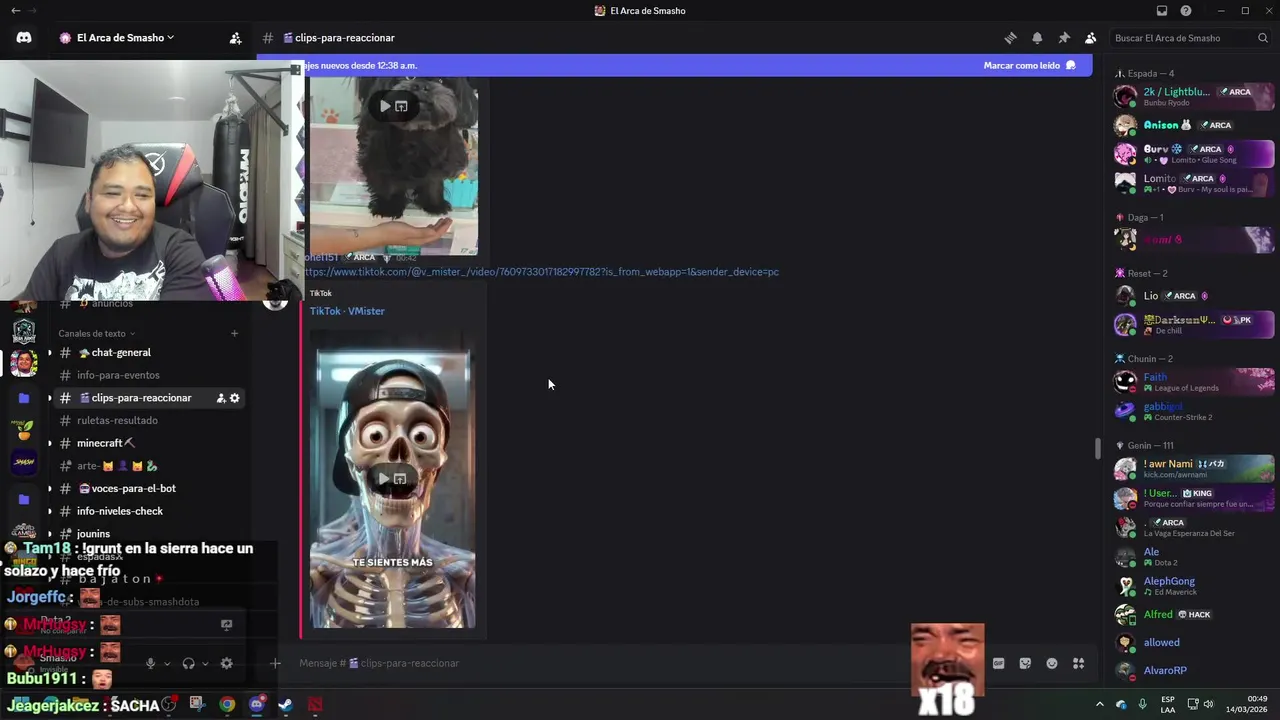Open member AlephGong profile
This screenshot has height=720, width=1280.
[x=1194, y=586]
